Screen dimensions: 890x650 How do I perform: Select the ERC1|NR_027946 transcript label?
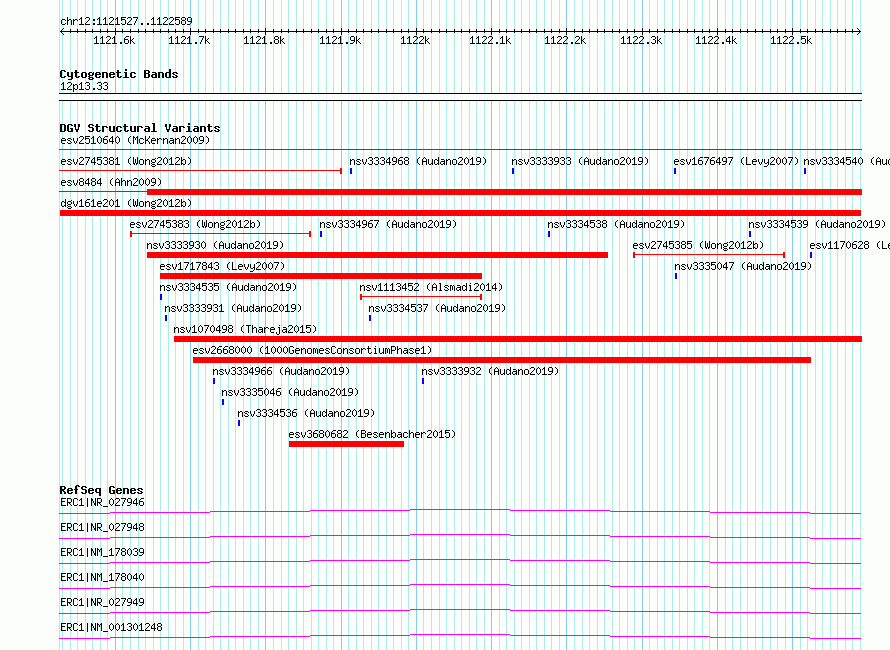(102, 502)
